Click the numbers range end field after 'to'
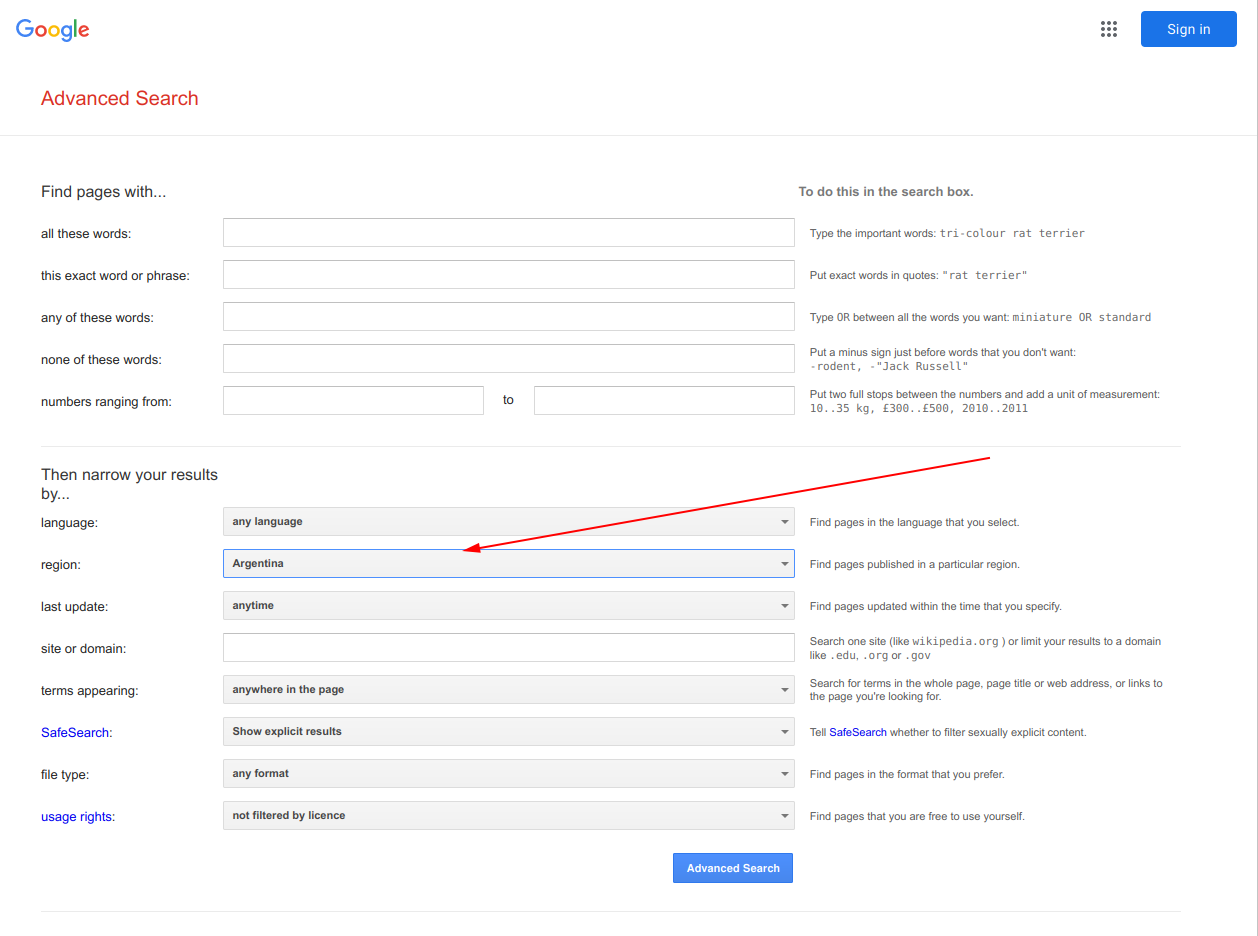Screen dimensions: 1258x936 click(x=664, y=401)
